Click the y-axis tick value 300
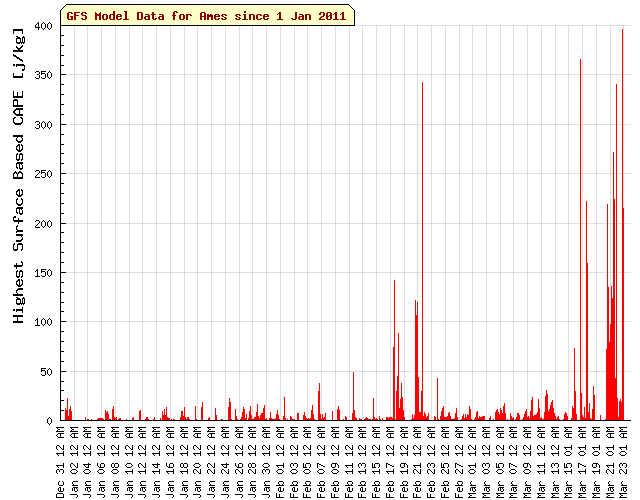 (44, 125)
